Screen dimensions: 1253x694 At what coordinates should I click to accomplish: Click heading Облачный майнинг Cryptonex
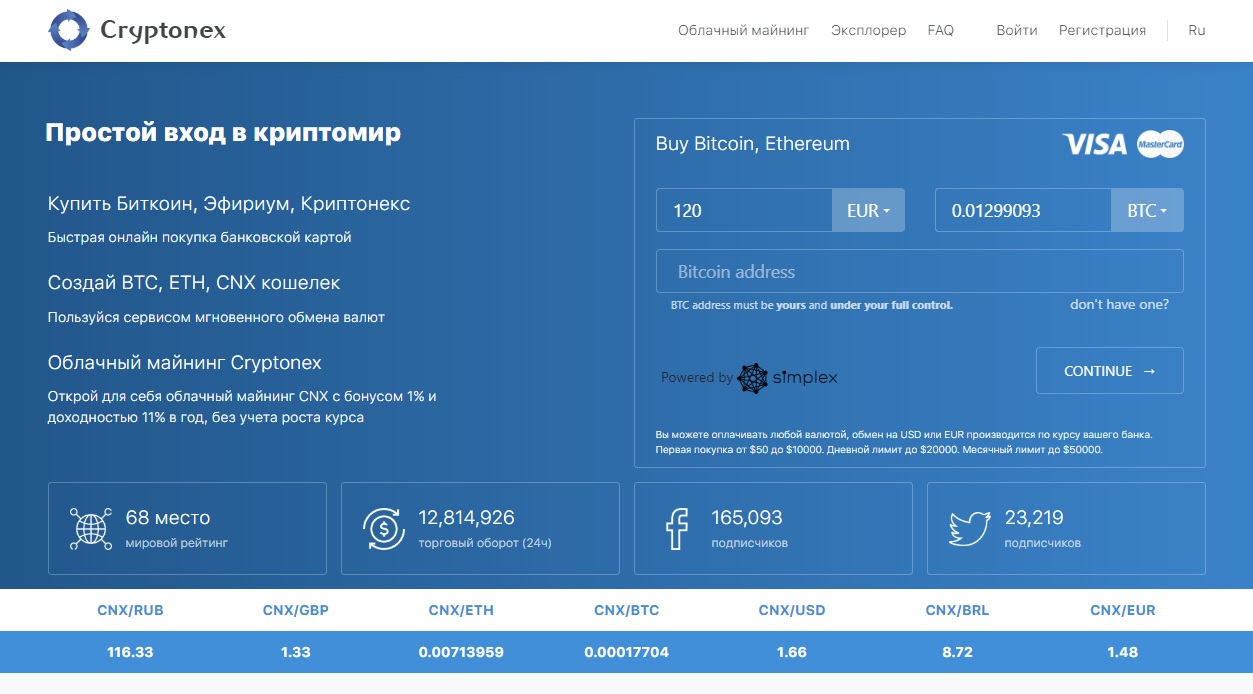[x=185, y=362]
